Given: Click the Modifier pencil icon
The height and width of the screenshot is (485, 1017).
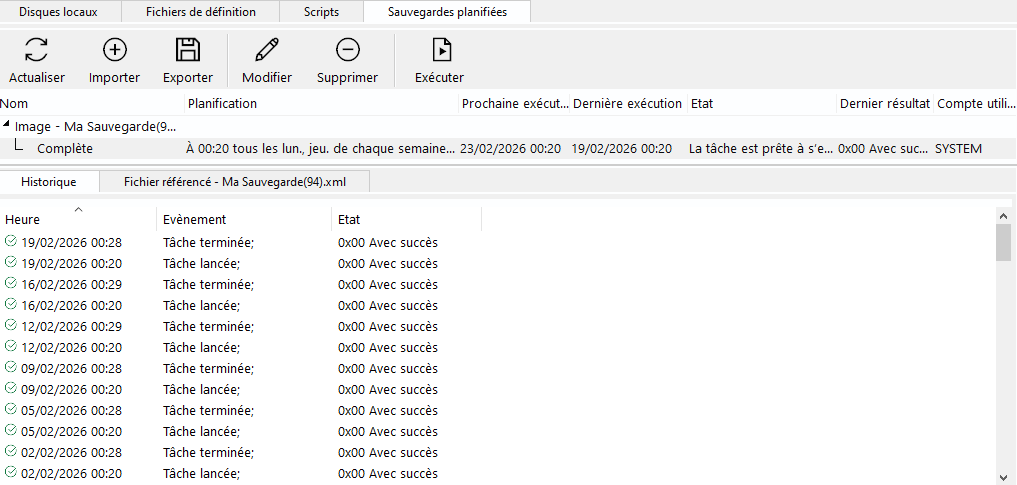Looking at the screenshot, I should click(x=267, y=50).
